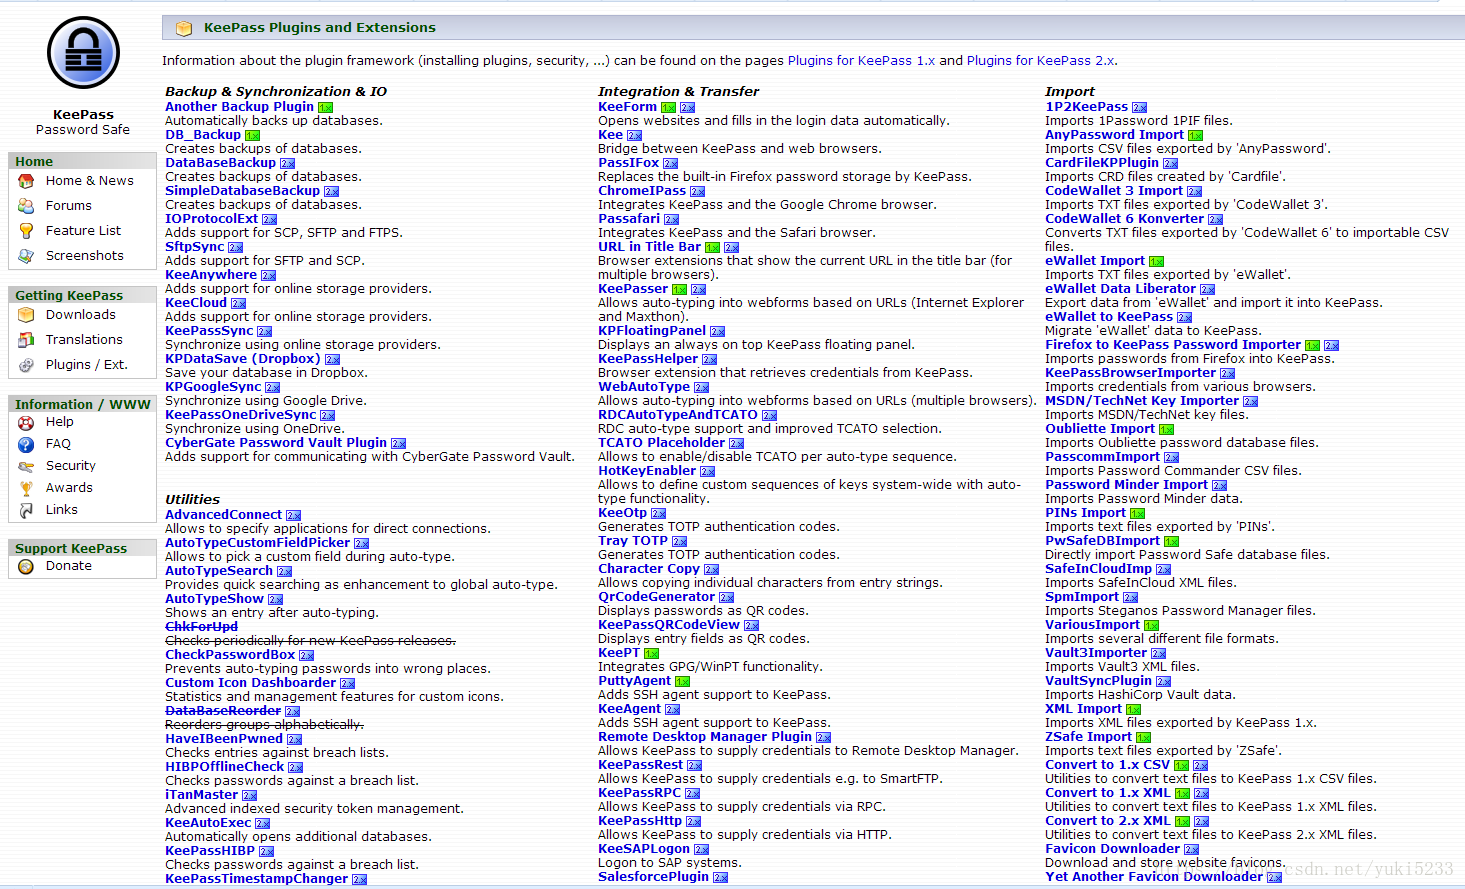Click the KeePass padlock logo
This screenshot has height=889, width=1465.
pyautogui.click(x=83, y=53)
